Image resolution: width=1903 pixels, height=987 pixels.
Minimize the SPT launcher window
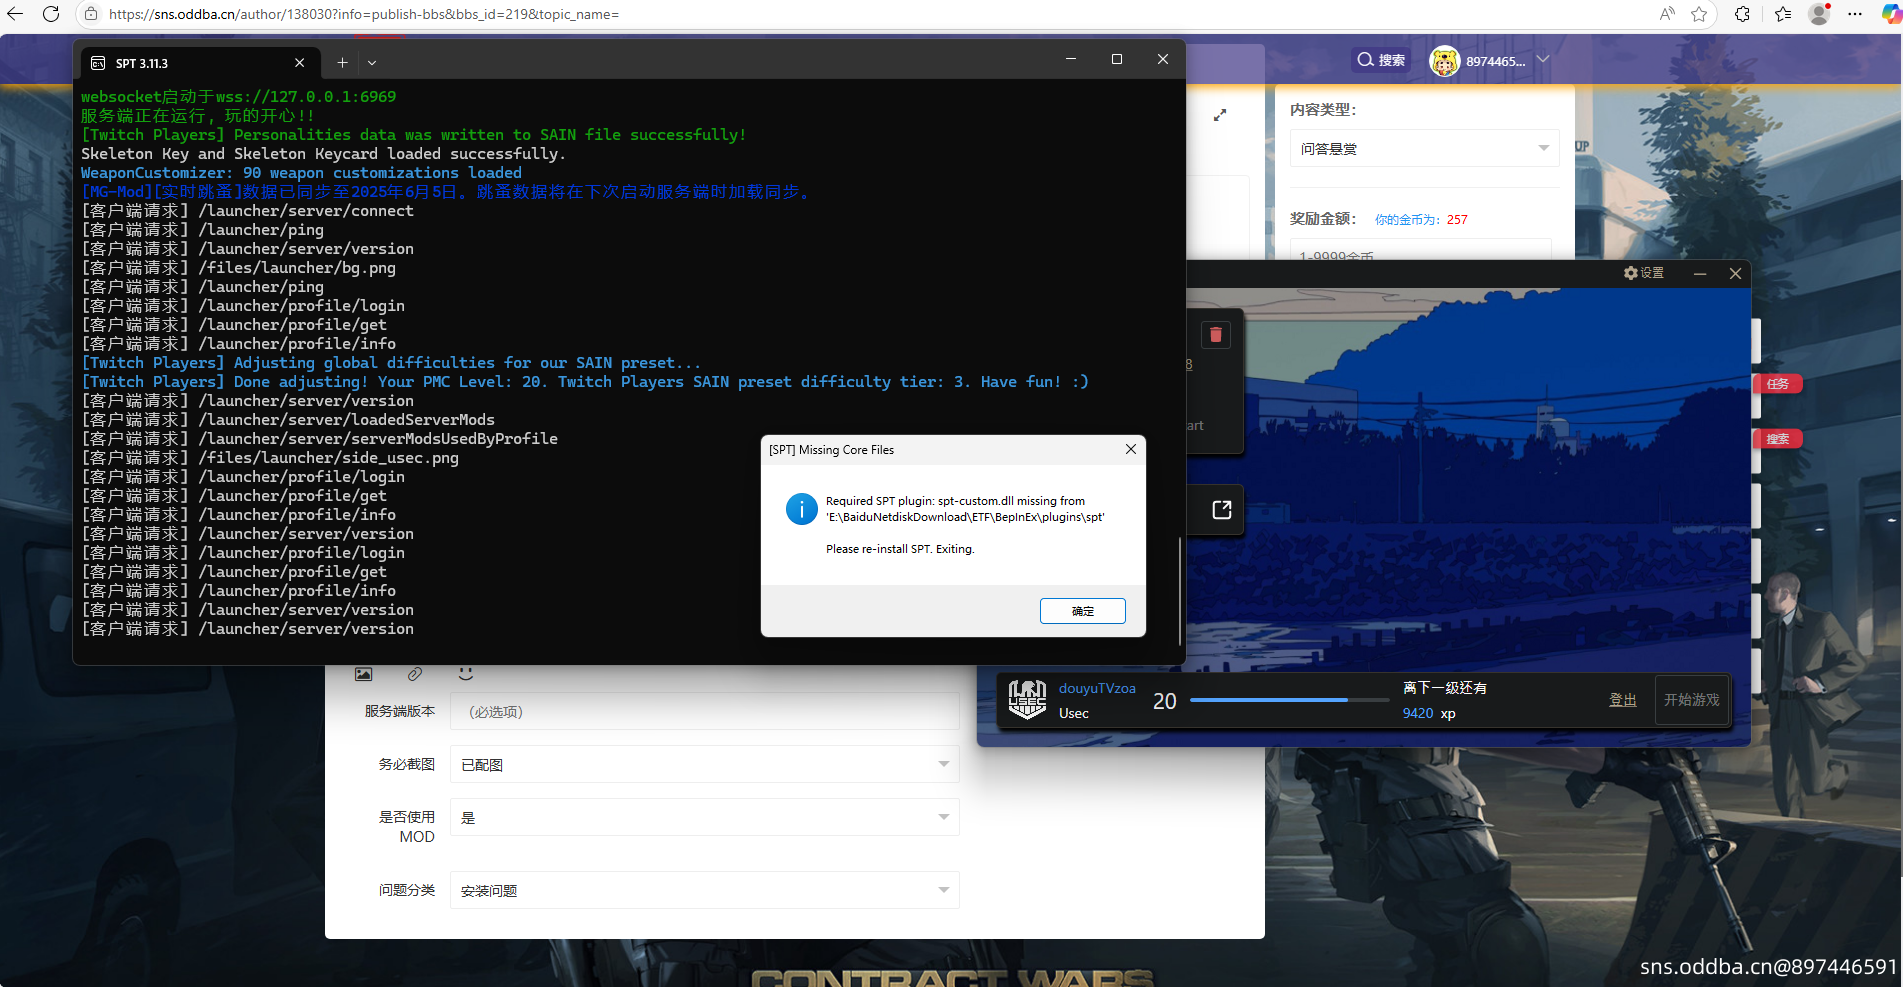click(1699, 273)
